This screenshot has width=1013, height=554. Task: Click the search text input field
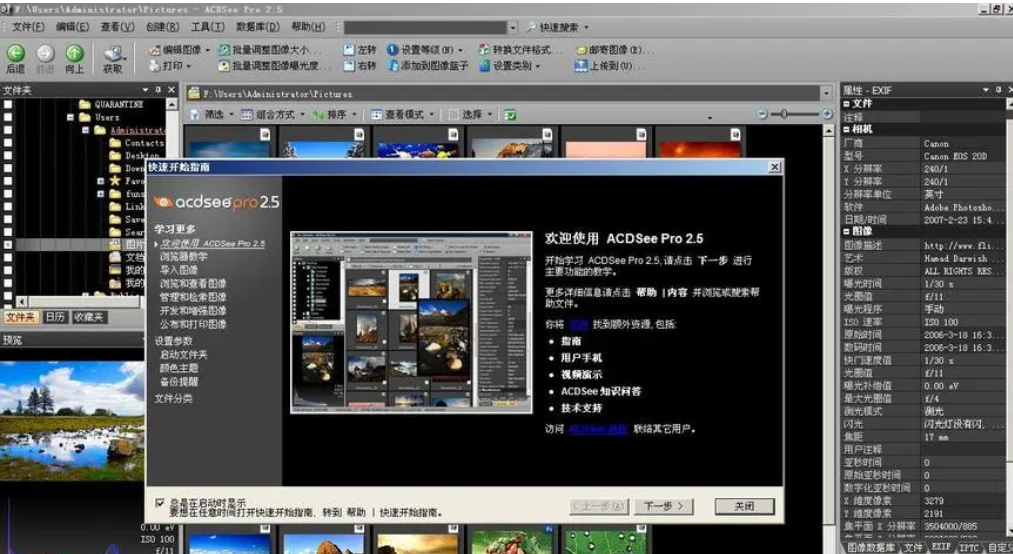click(425, 28)
